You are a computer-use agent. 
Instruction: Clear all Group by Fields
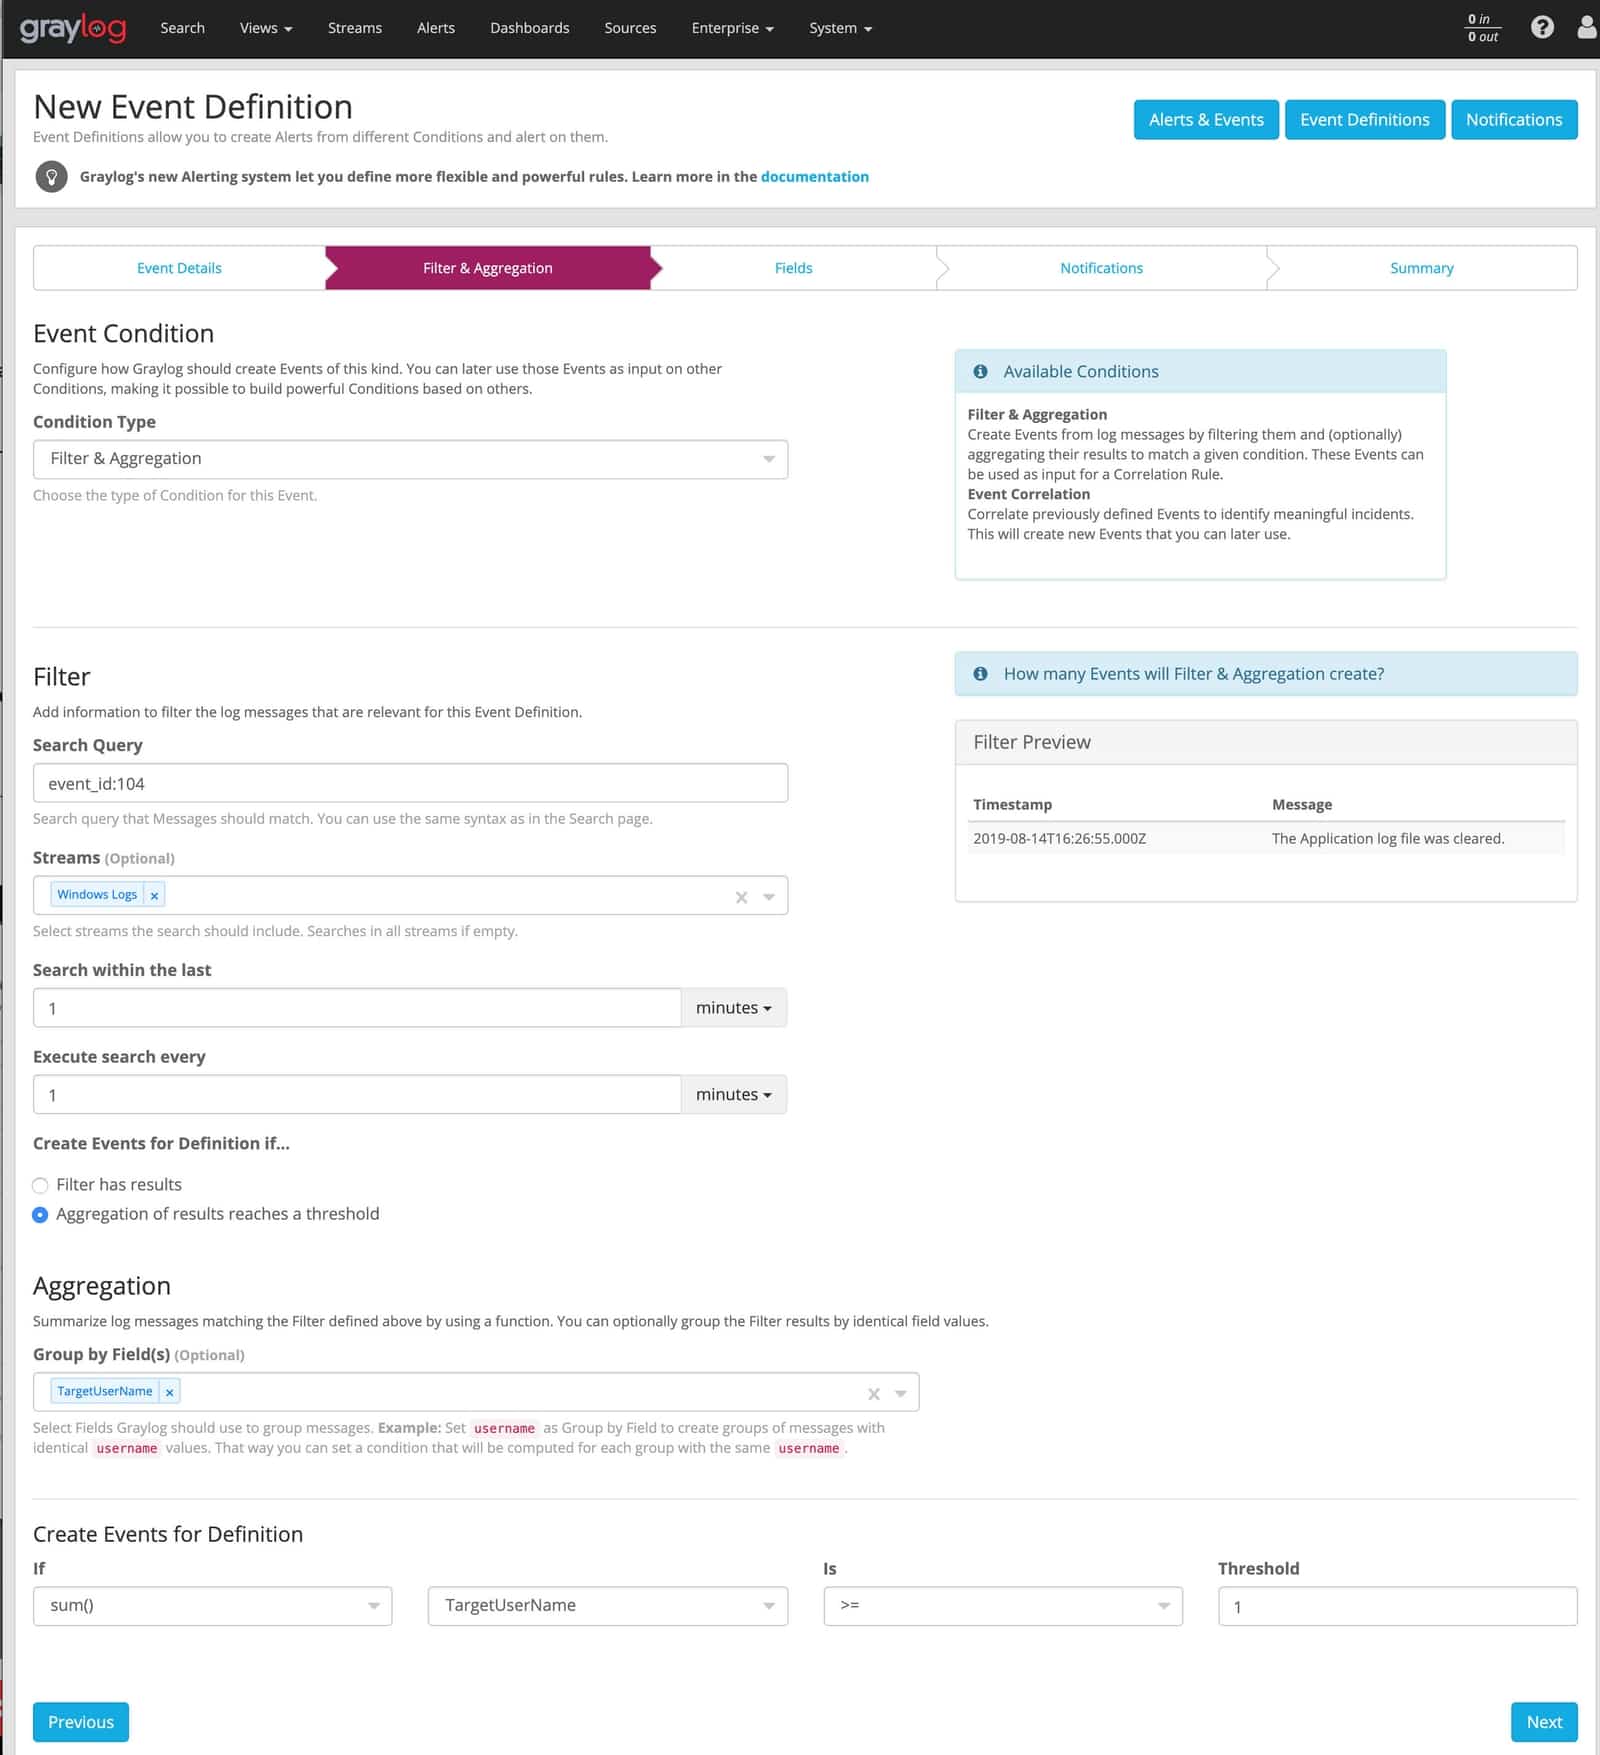(x=873, y=1393)
